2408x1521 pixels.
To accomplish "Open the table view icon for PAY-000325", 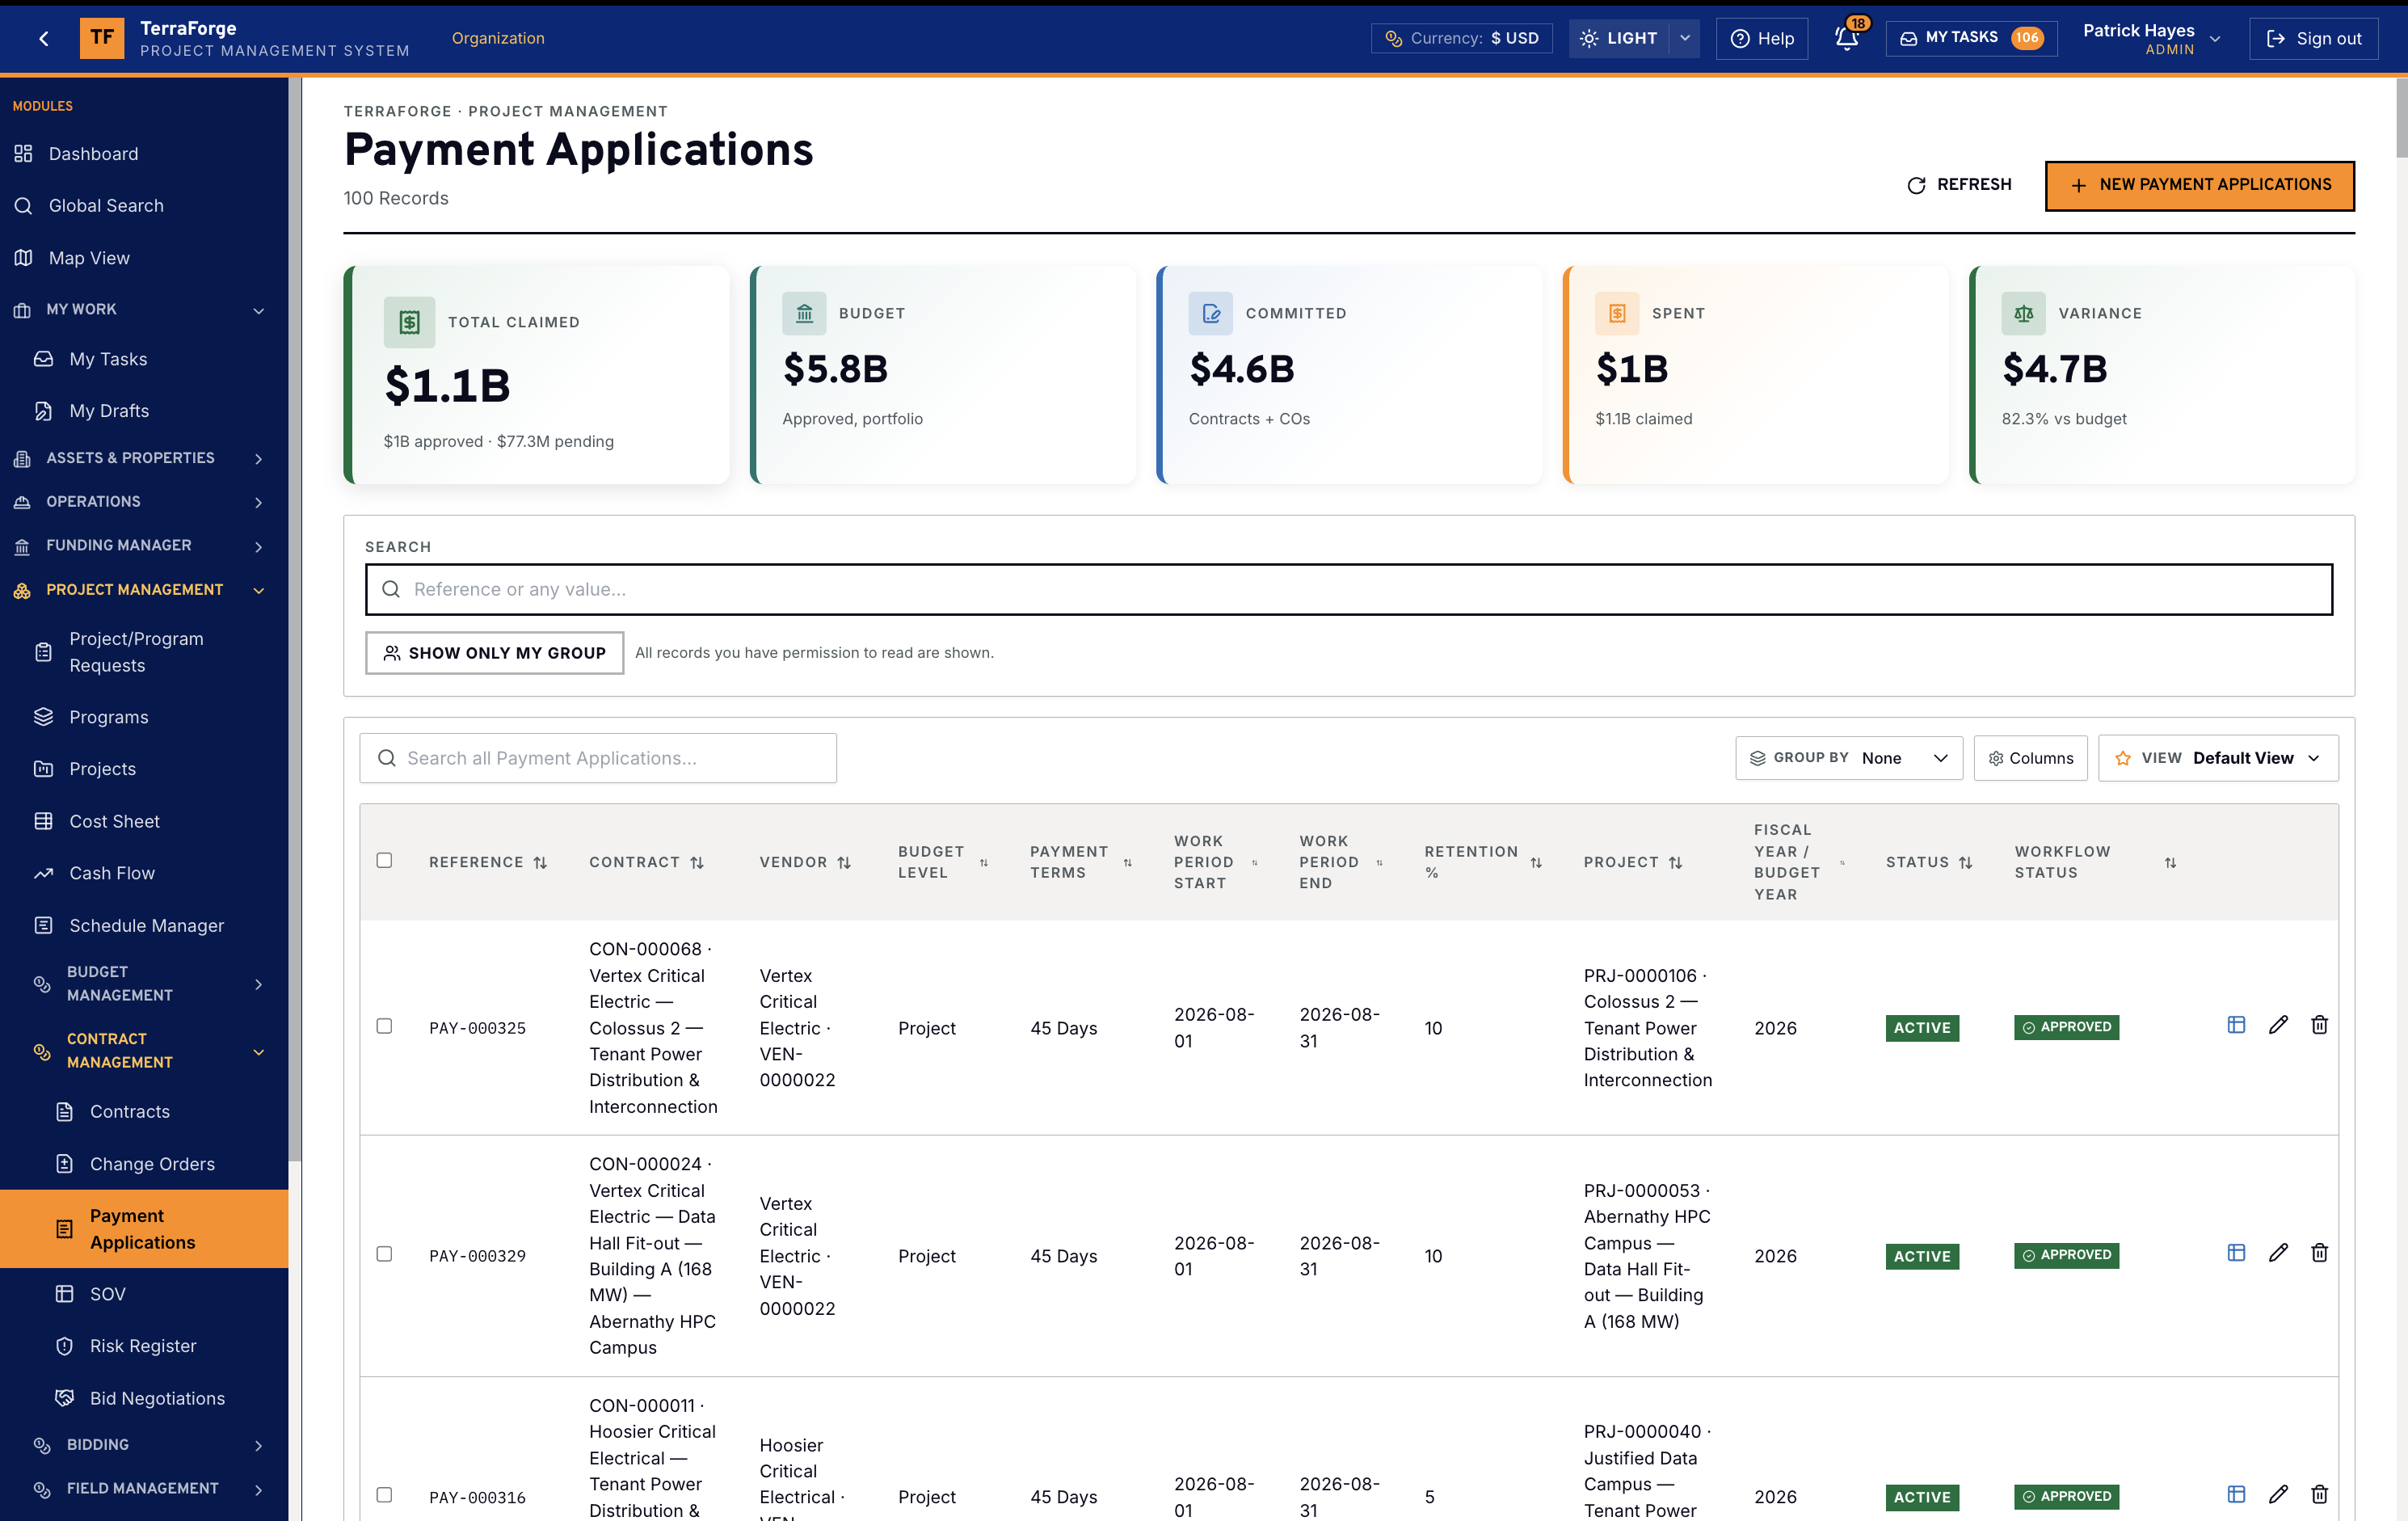I will [2236, 1025].
